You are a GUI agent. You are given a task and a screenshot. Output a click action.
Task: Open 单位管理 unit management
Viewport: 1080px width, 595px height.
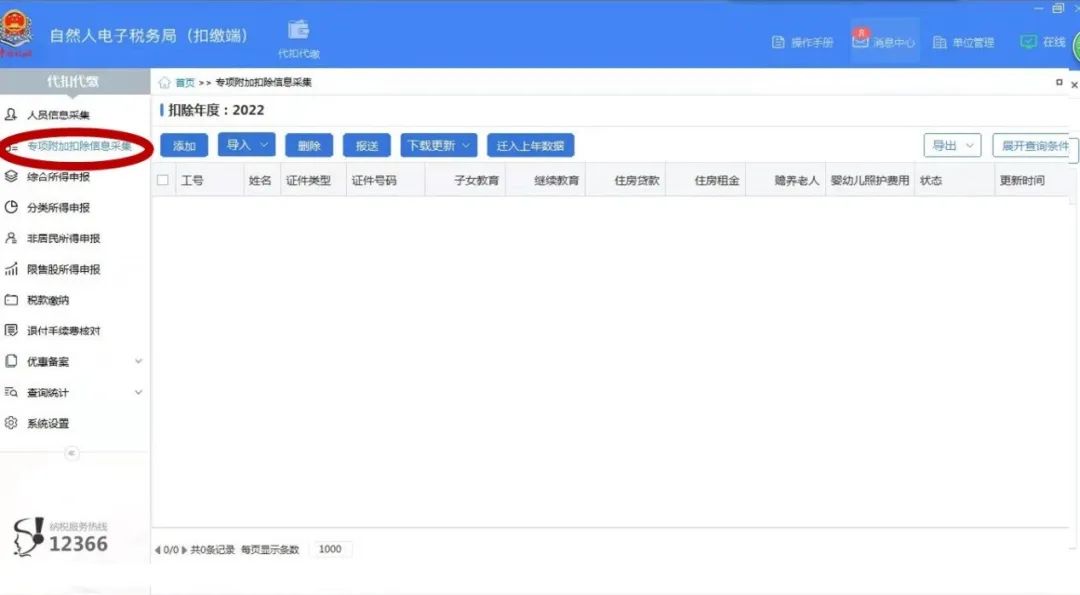click(x=966, y=41)
